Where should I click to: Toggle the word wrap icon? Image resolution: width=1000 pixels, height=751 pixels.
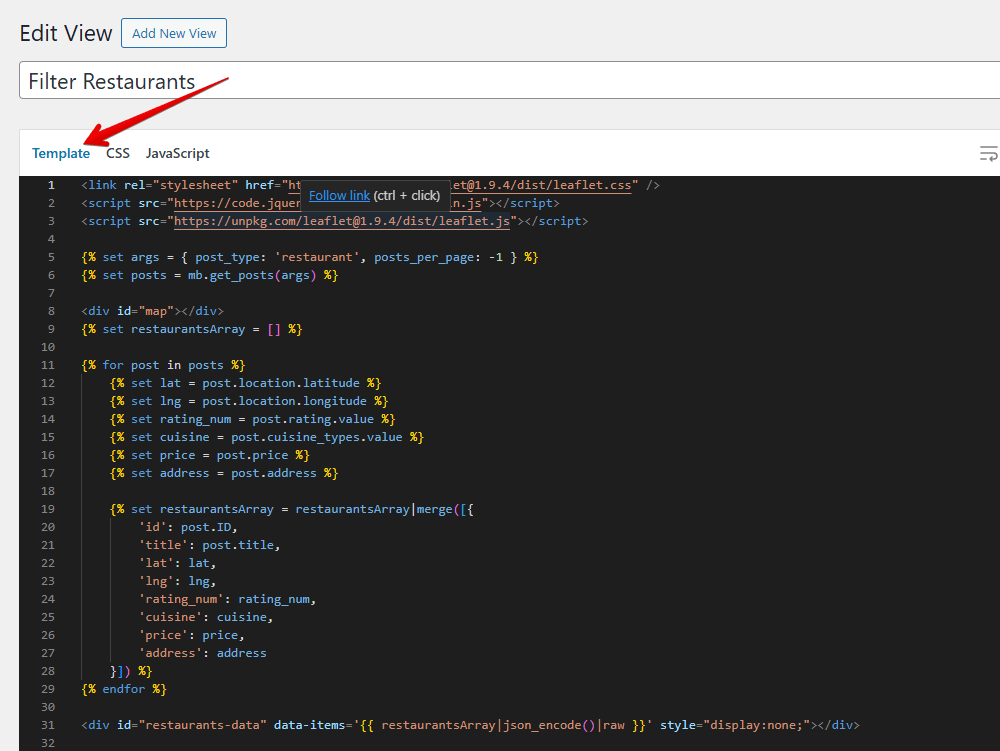click(x=987, y=153)
